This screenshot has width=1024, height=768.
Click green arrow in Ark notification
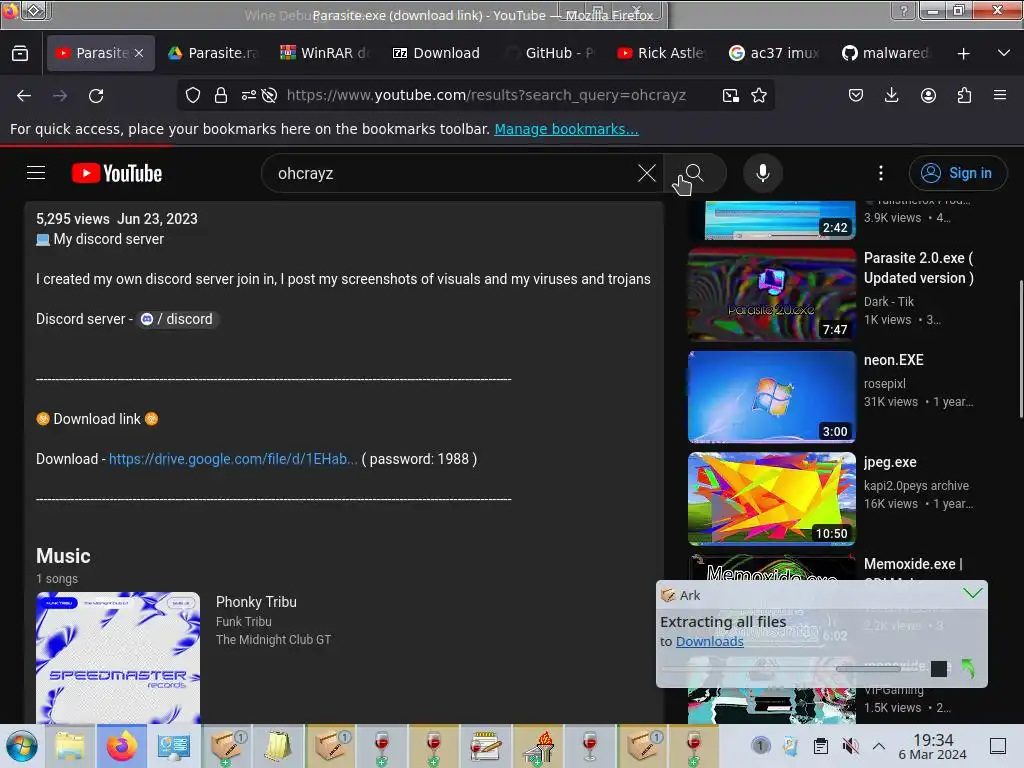click(968, 668)
